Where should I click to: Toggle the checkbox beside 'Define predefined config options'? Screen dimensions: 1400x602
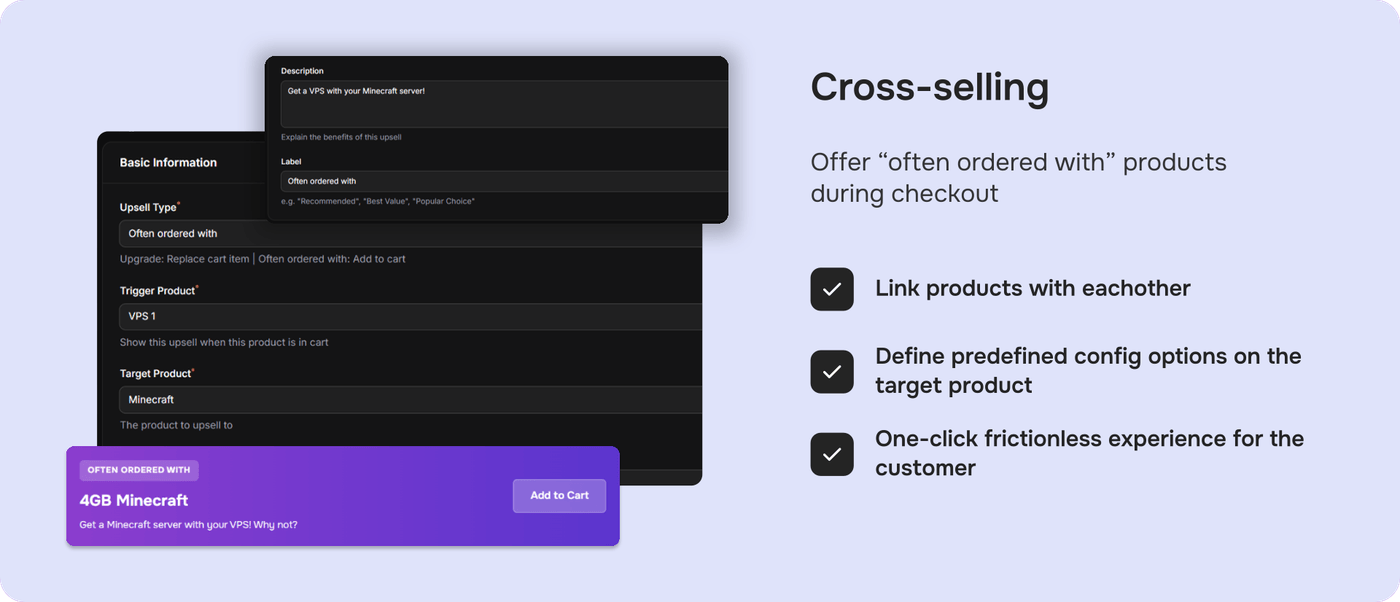pyautogui.click(x=832, y=372)
